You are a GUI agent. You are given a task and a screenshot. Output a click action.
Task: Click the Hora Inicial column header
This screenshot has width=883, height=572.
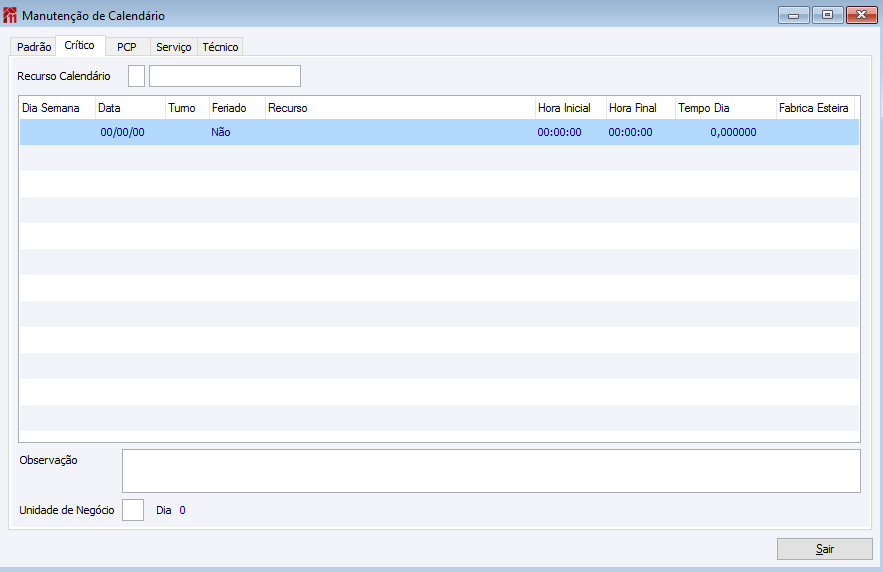pyautogui.click(x=570, y=108)
